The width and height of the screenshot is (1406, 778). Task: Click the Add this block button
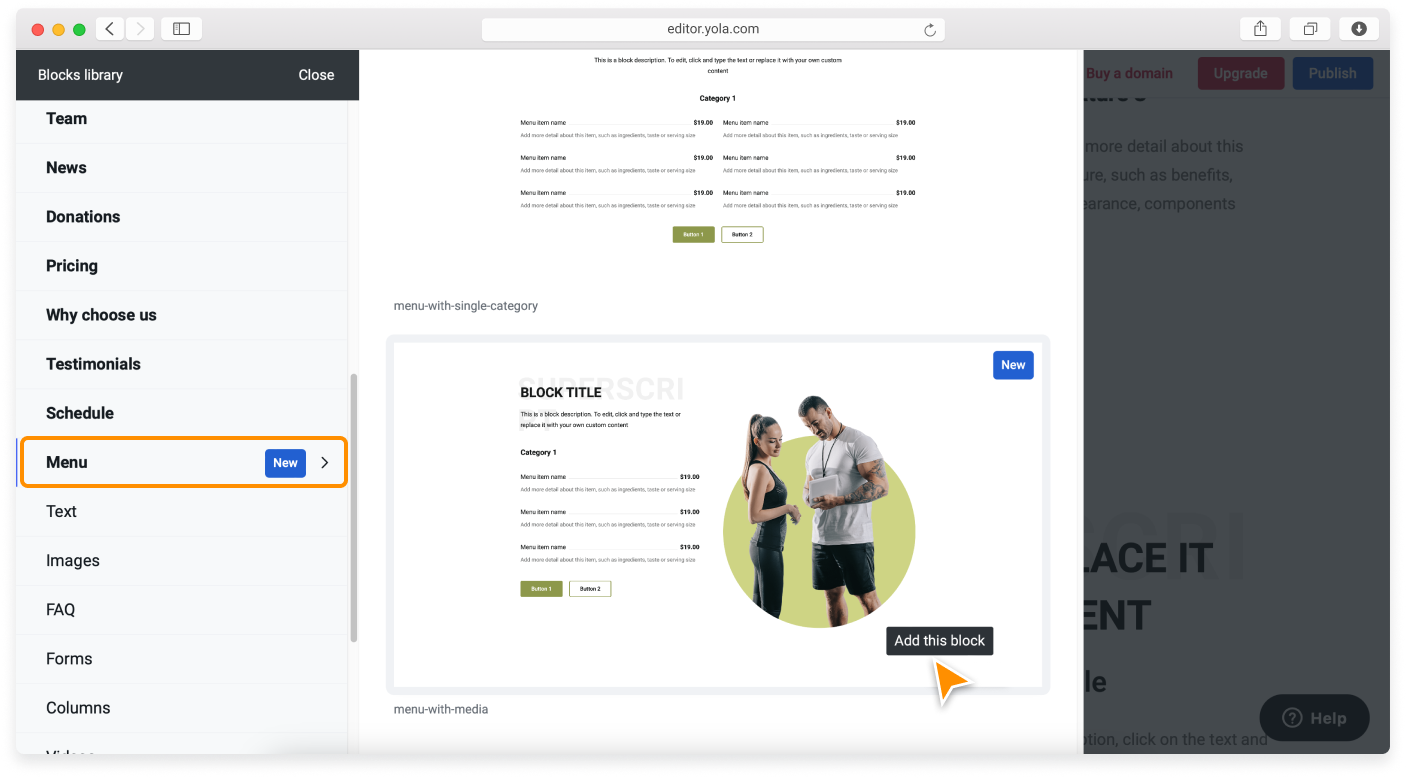pyautogui.click(x=939, y=641)
